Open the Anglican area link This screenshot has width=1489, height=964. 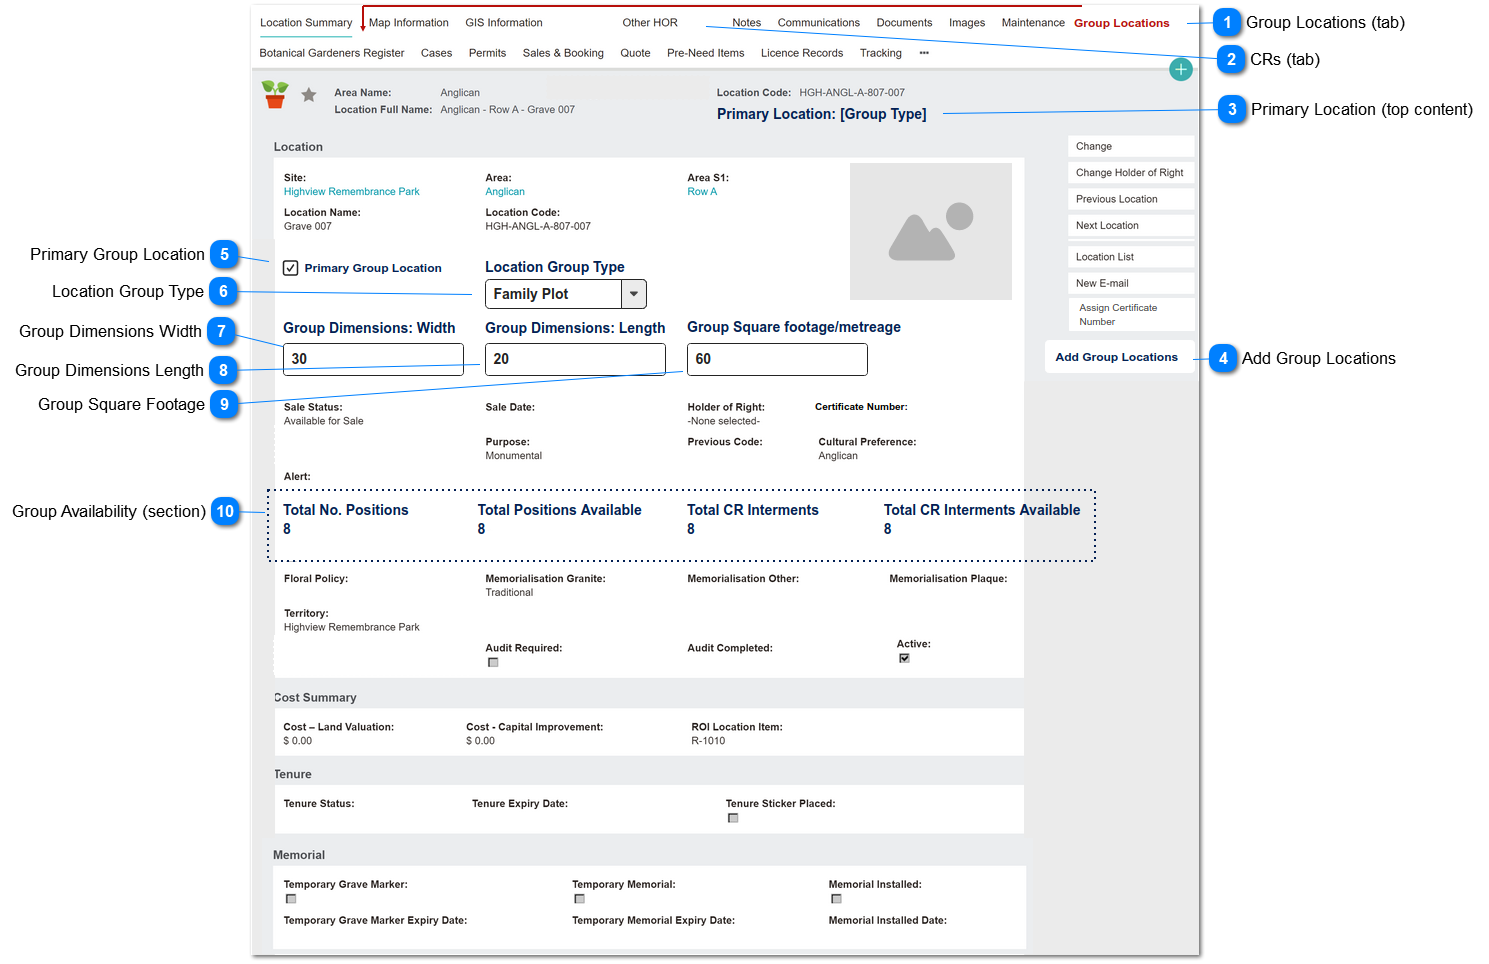click(x=505, y=192)
